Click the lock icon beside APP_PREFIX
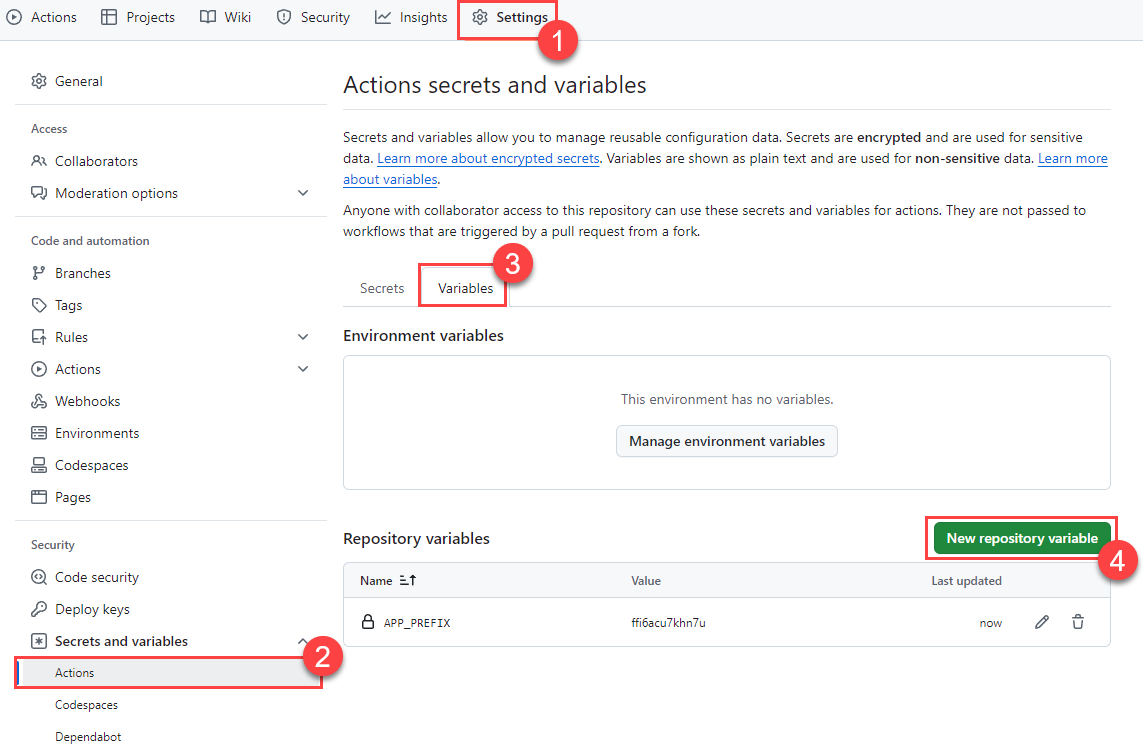This screenshot has width=1143, height=755. point(366,622)
